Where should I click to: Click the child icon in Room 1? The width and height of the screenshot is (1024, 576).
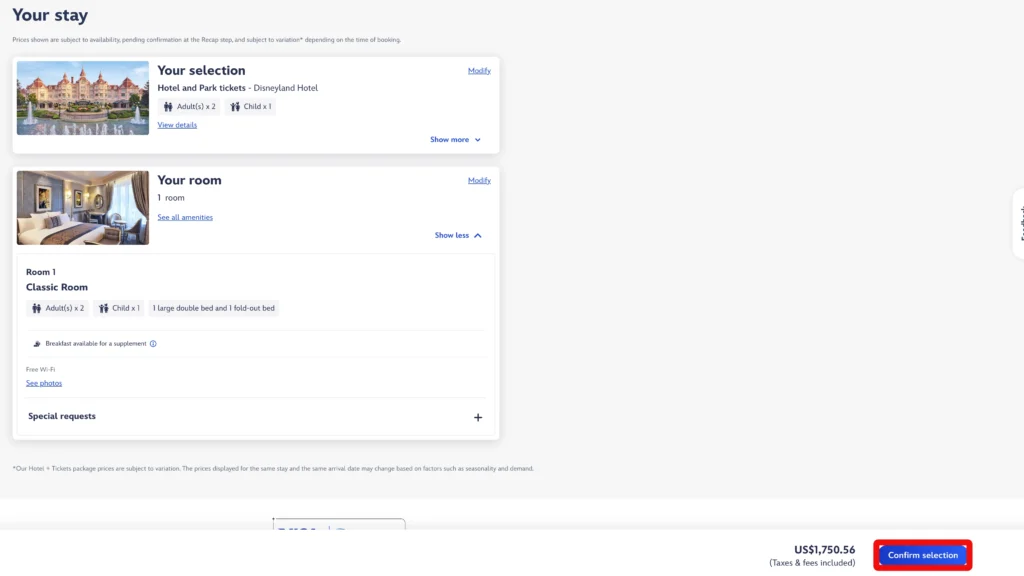click(x=103, y=308)
